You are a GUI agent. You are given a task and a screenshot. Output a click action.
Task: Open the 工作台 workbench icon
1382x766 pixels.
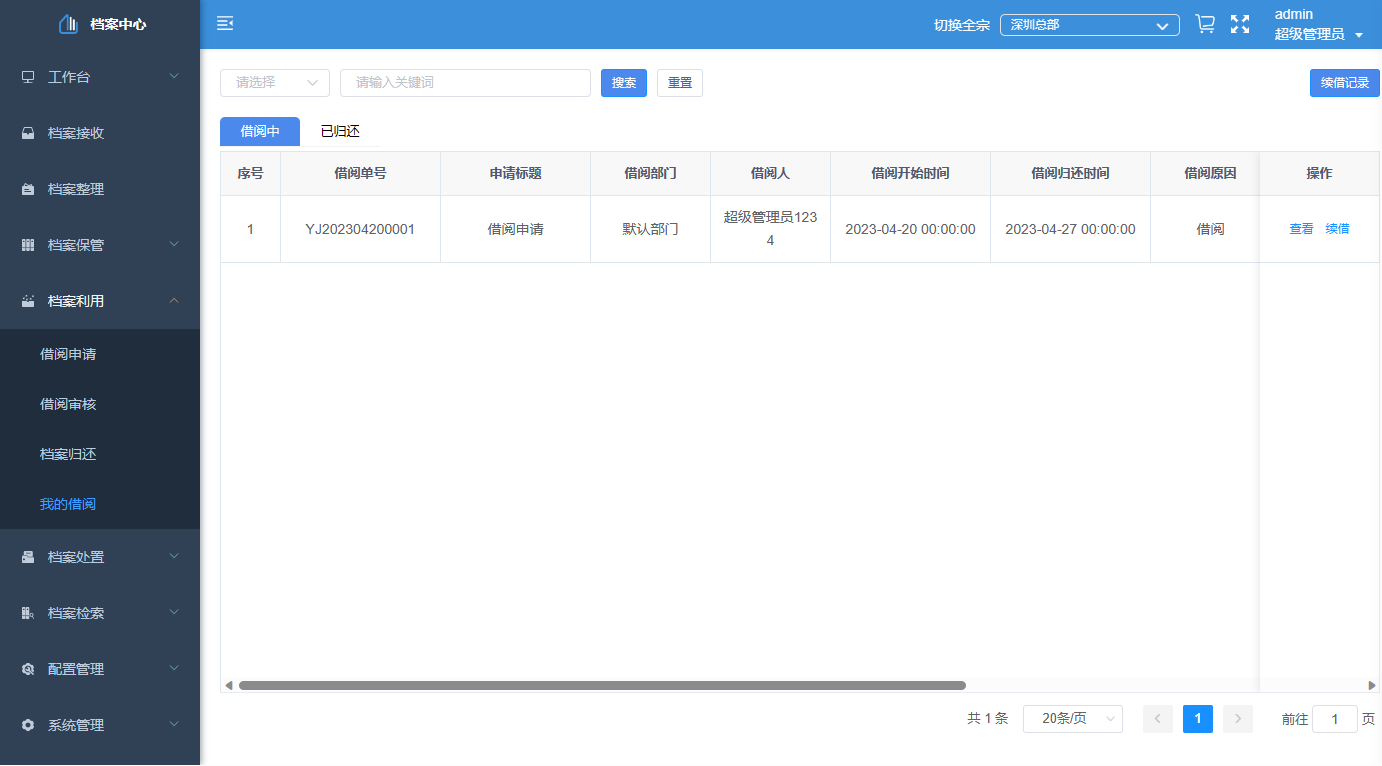pos(28,76)
